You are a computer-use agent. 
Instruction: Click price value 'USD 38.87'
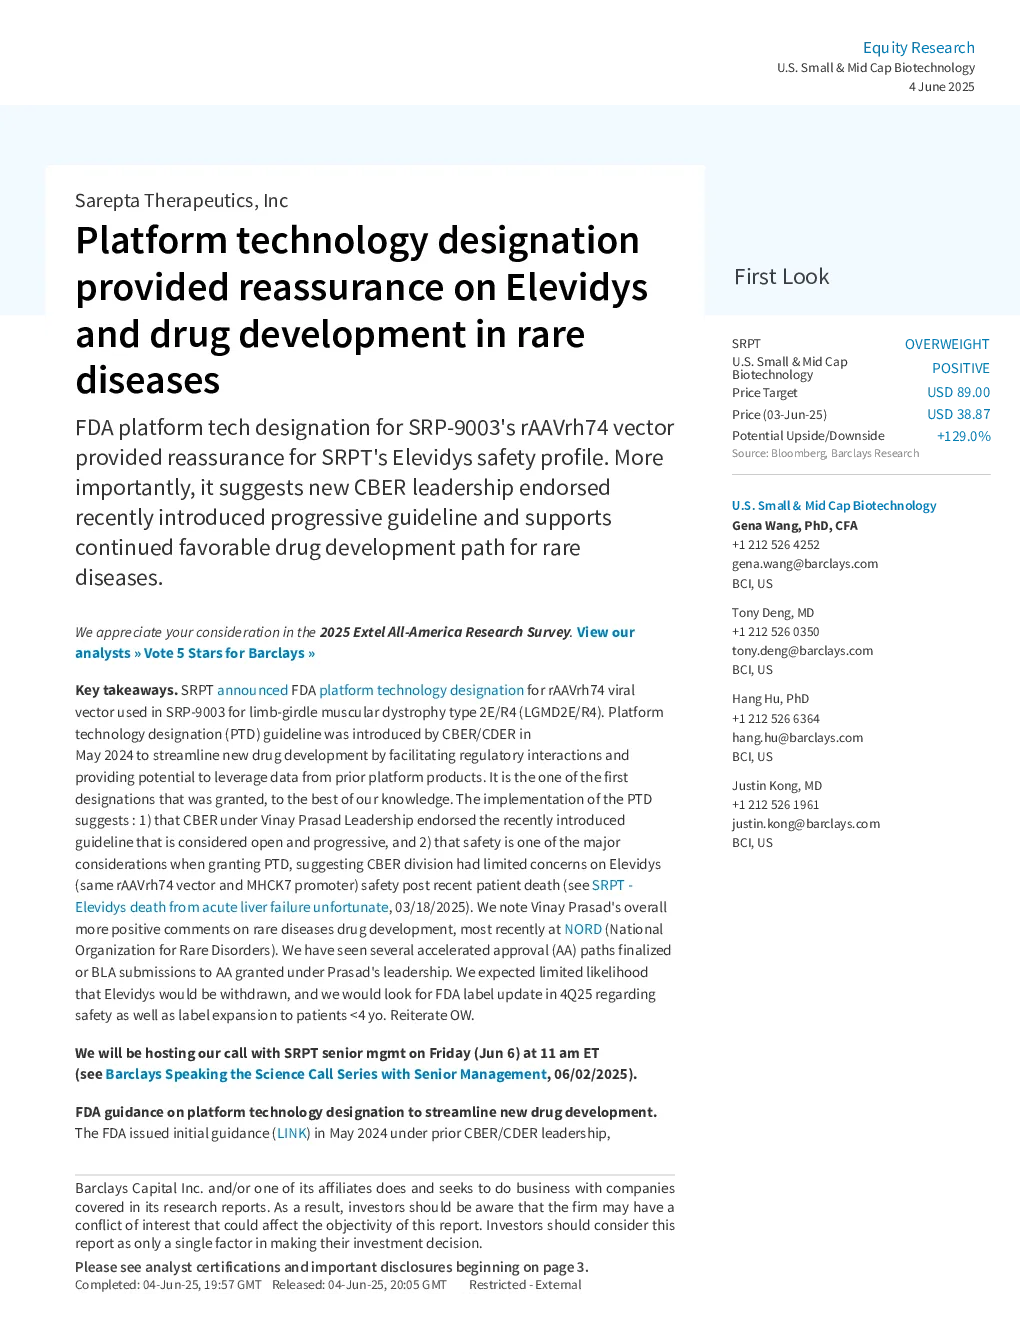[958, 414]
